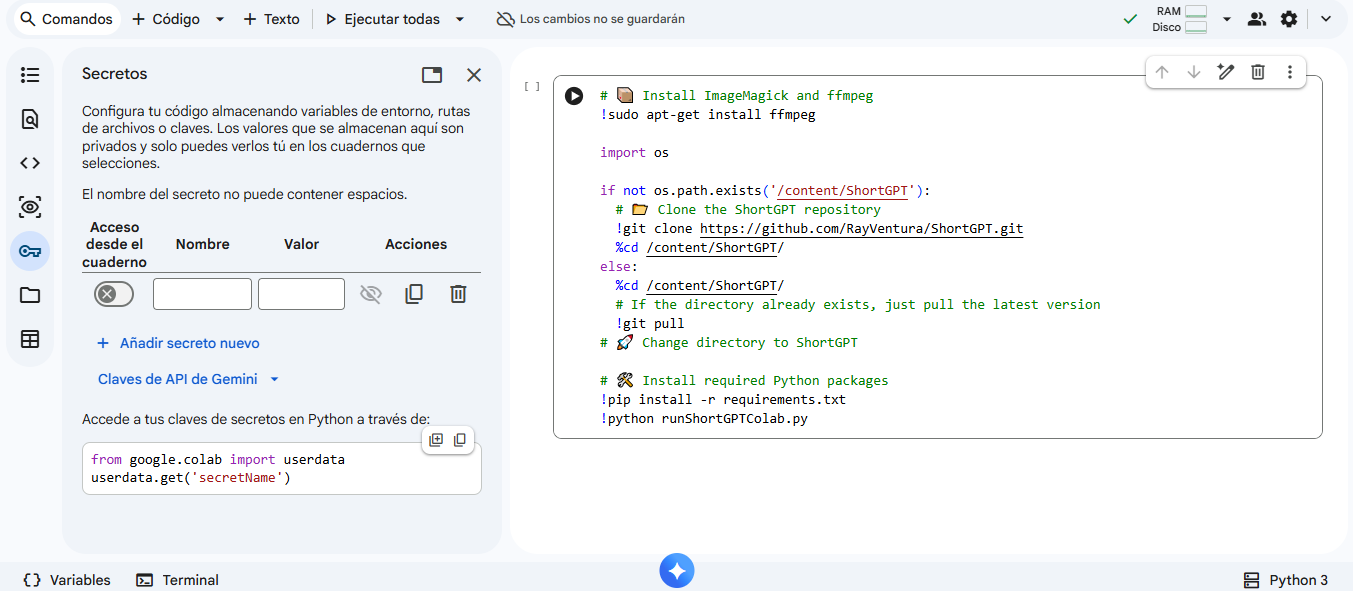The width and height of the screenshot is (1353, 591).
Task: Open the data table sidebar icon
Action: click(30, 339)
